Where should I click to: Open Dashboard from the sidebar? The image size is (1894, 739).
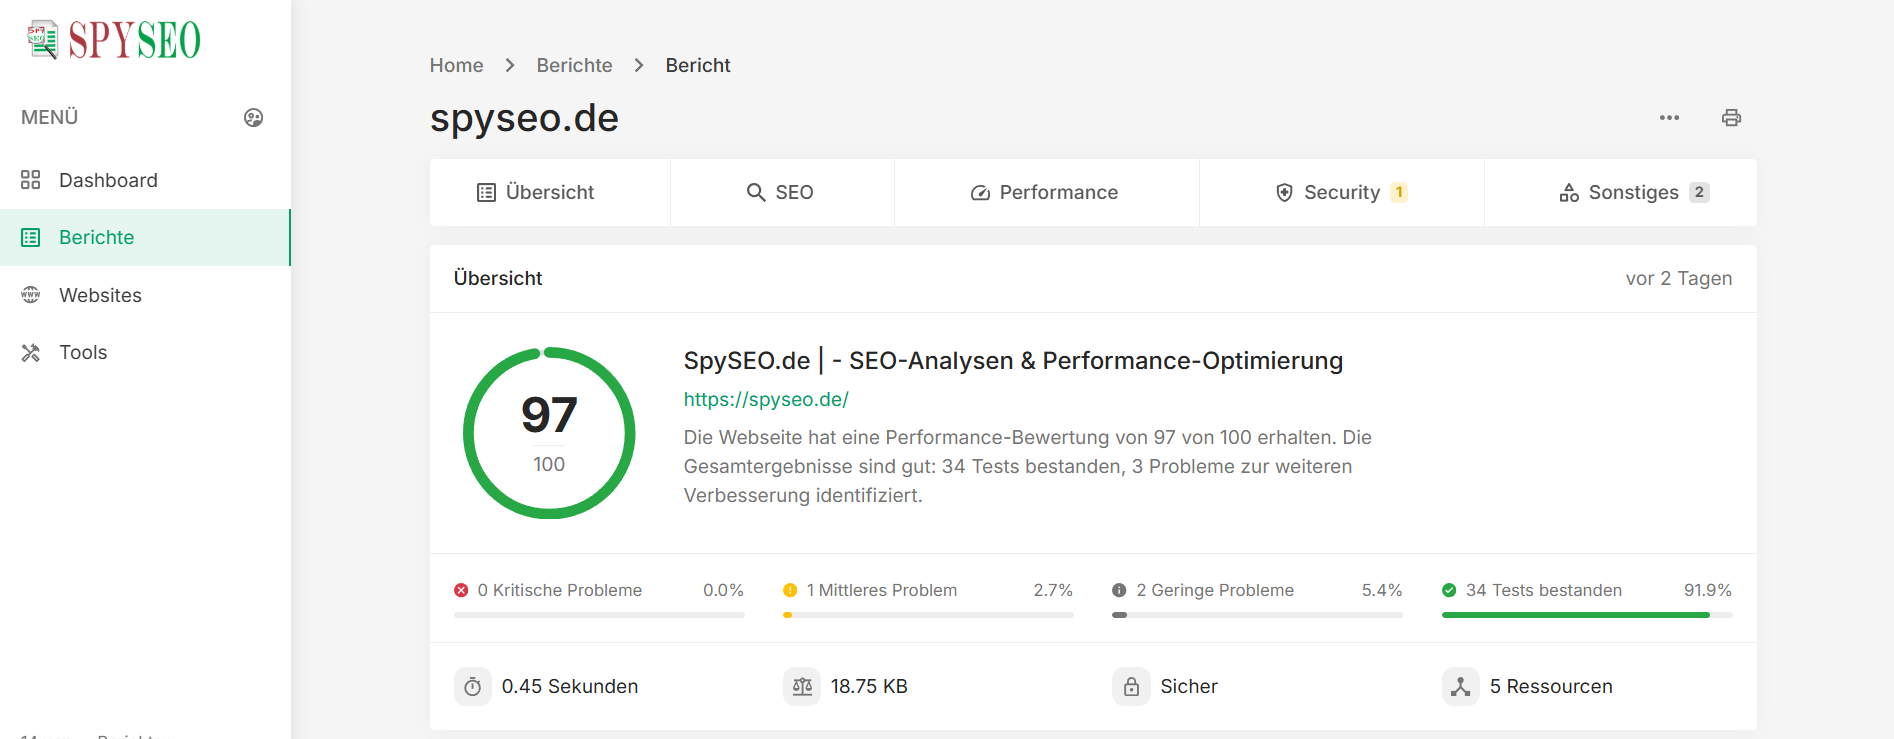coord(145,180)
